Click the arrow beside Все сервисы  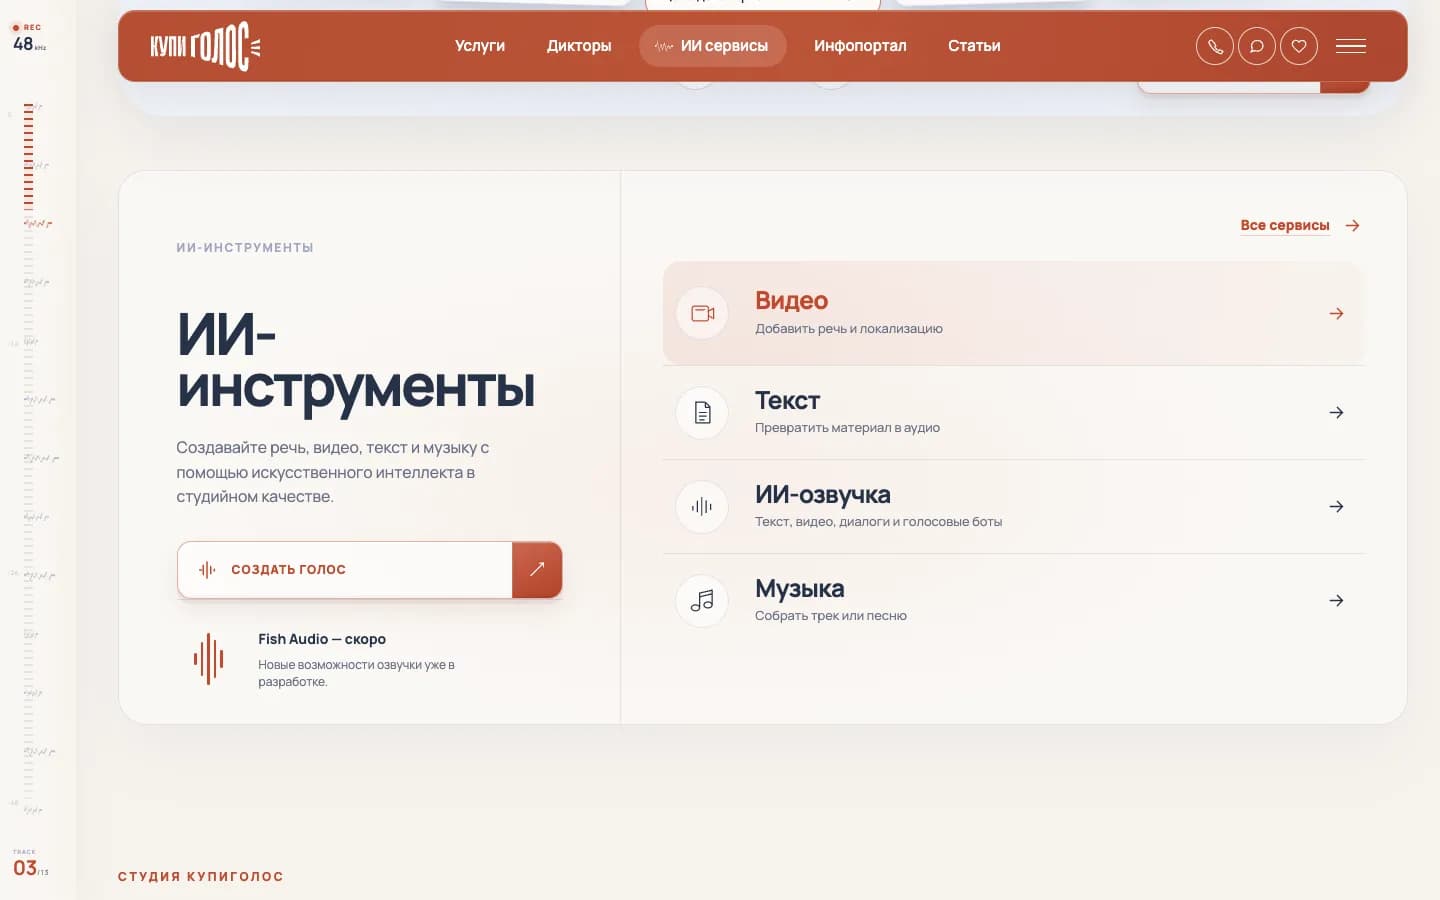coord(1352,225)
